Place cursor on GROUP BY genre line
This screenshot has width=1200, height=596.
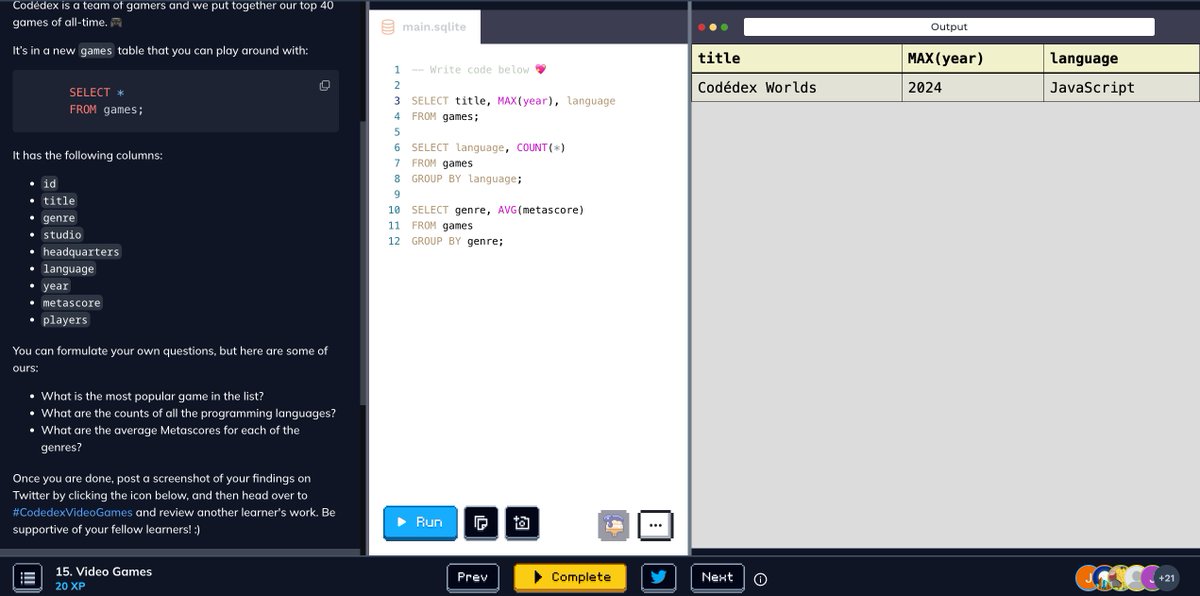457,241
